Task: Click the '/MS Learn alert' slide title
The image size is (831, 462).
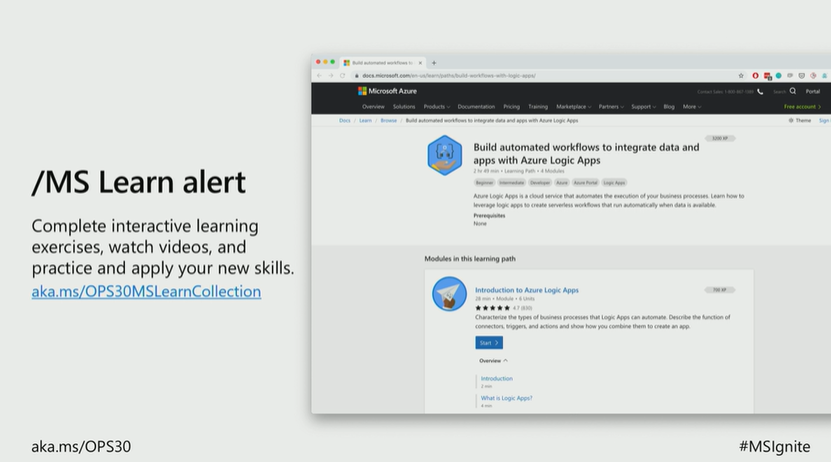Action: (139, 182)
